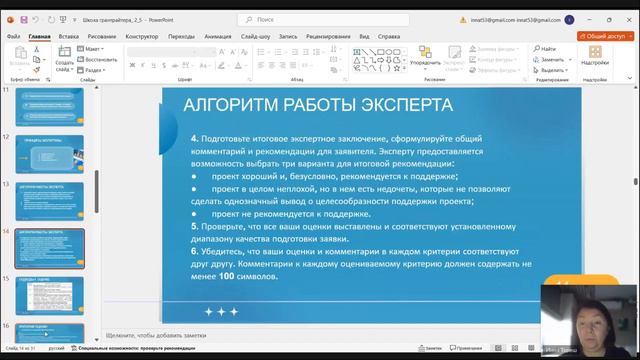
Task: Save the presentation with the floppy disk icon
Action: [x=24, y=20]
